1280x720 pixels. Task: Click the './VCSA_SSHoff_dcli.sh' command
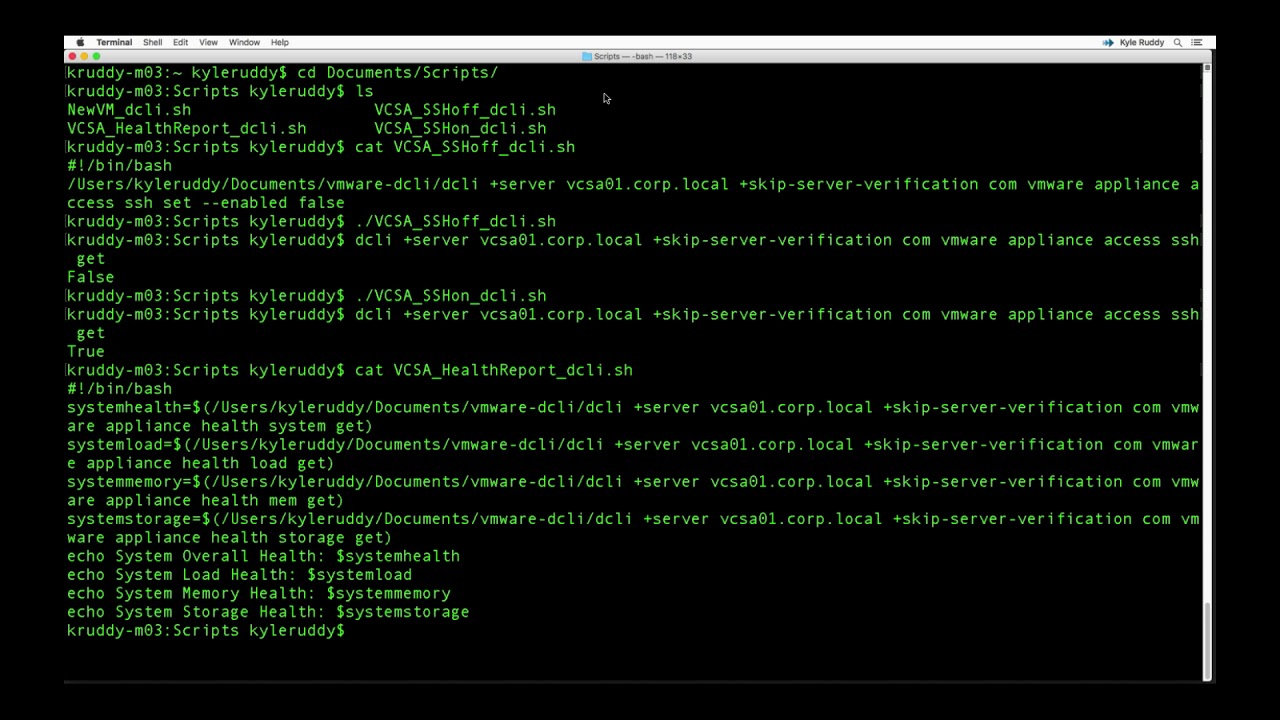[455, 221]
